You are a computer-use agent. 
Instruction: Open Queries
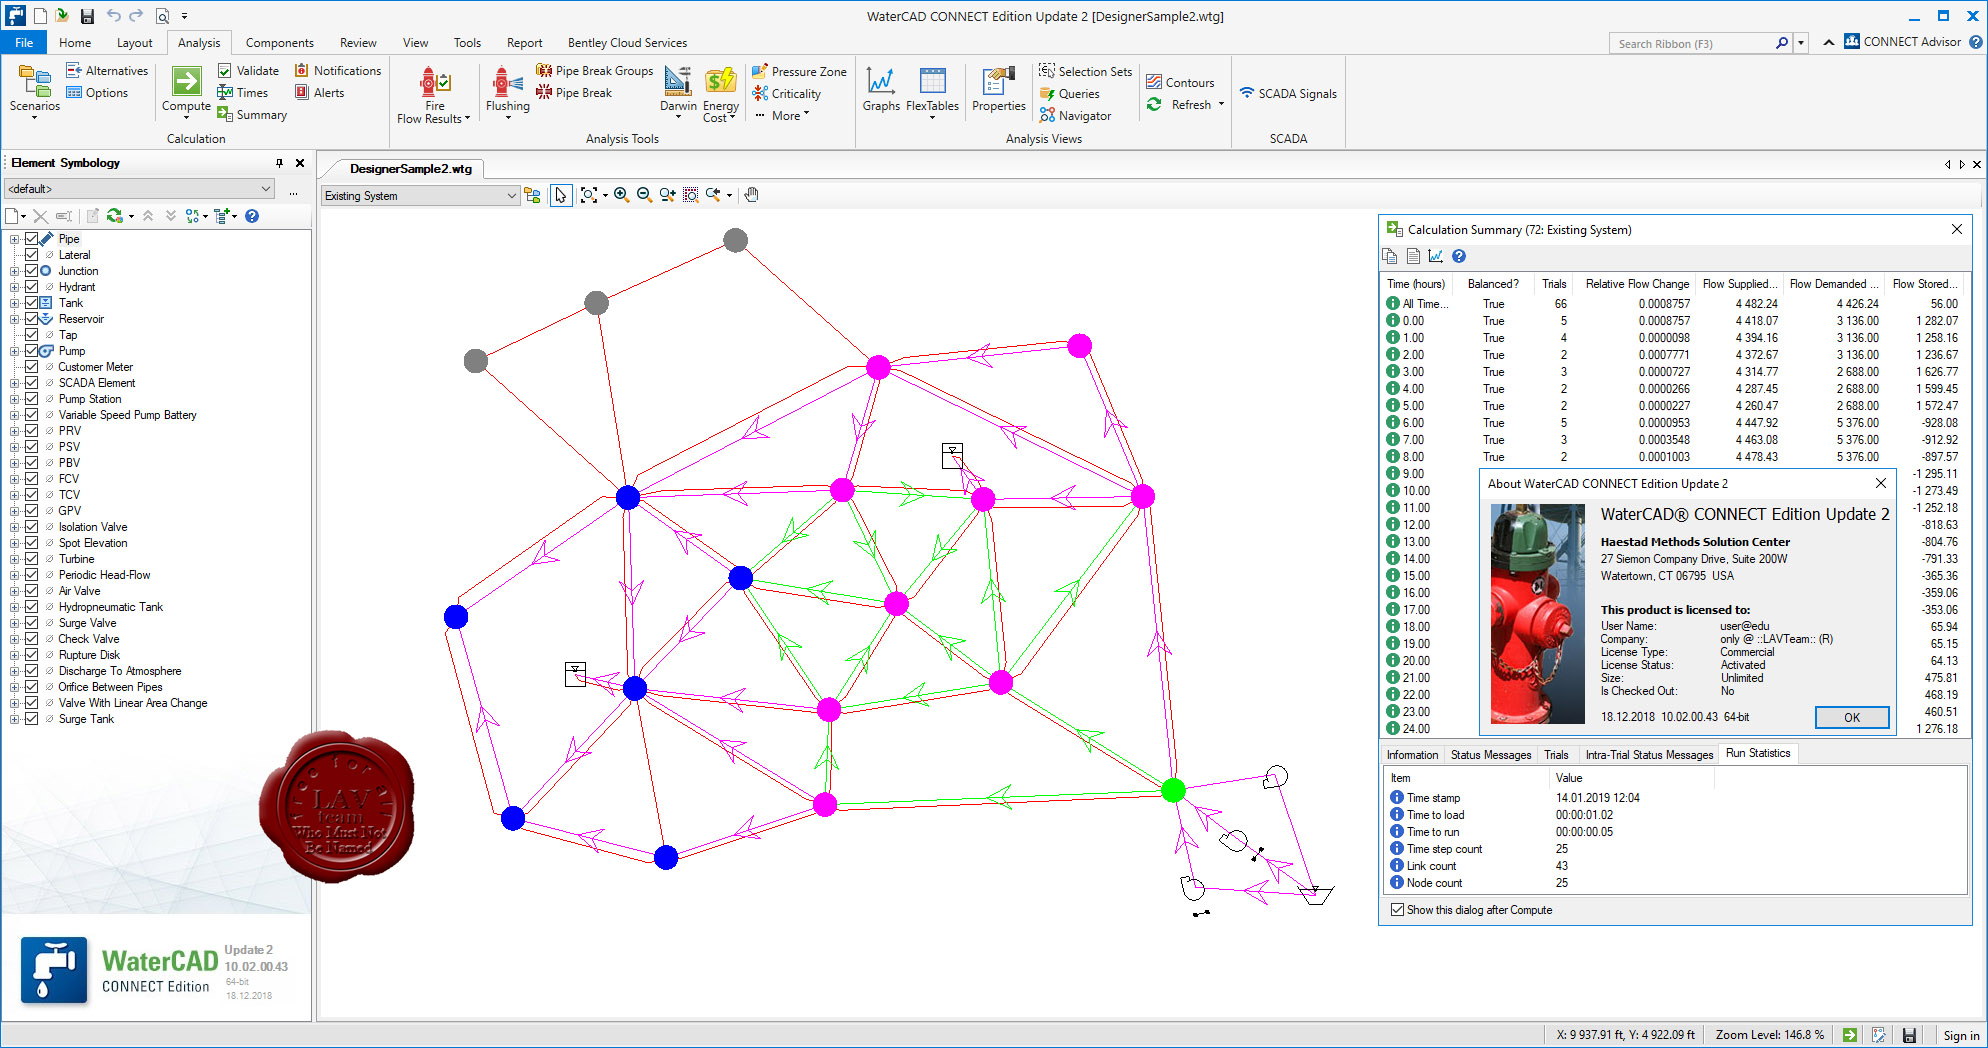1070,94
